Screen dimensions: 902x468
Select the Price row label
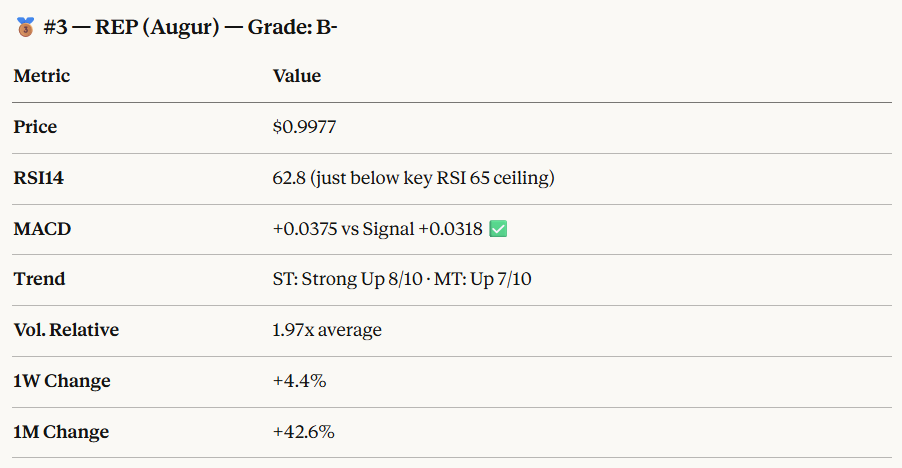point(35,127)
